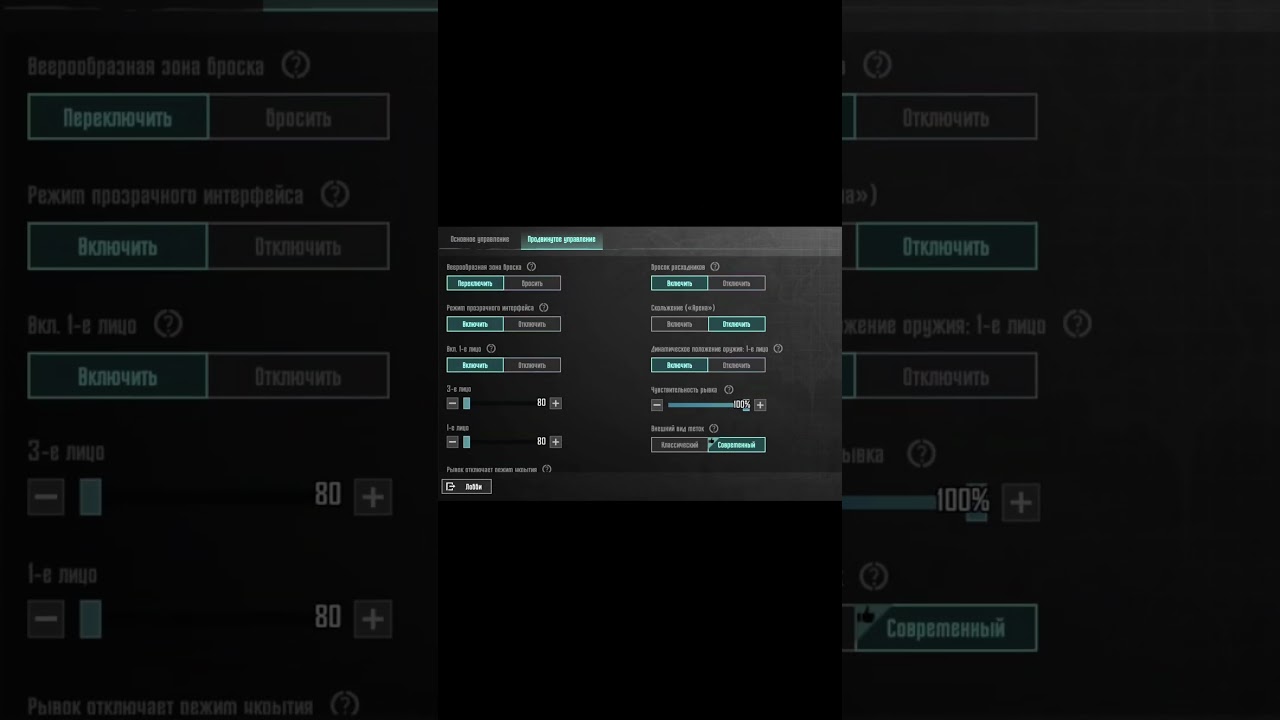This screenshot has height=720, width=1280.
Task: Open help for Чувствительность рывка
Action: click(728, 390)
